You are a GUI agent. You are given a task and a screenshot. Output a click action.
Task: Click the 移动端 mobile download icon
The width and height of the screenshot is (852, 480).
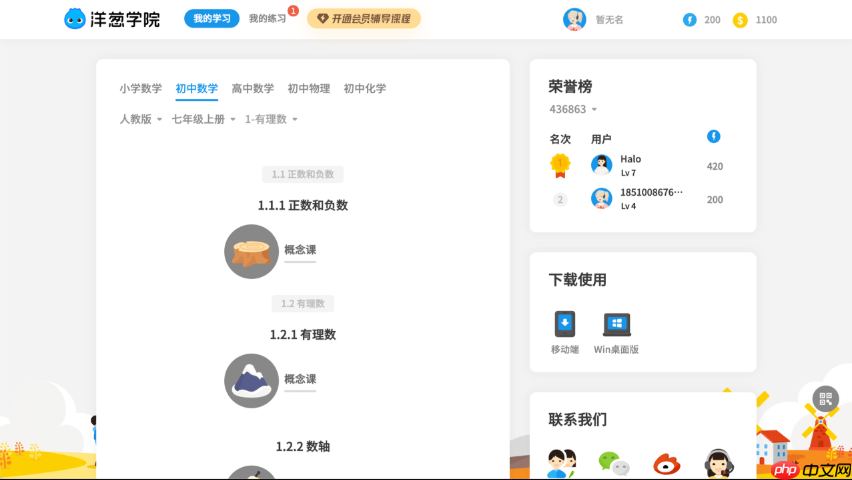point(565,324)
